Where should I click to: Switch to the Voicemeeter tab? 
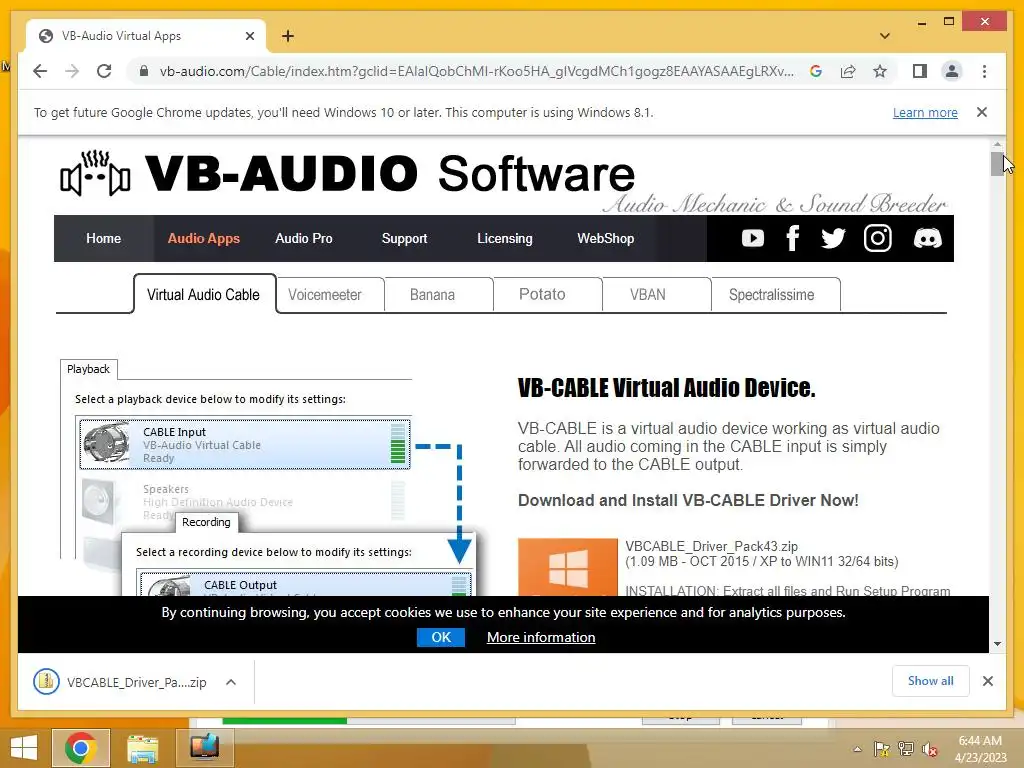(x=329, y=295)
